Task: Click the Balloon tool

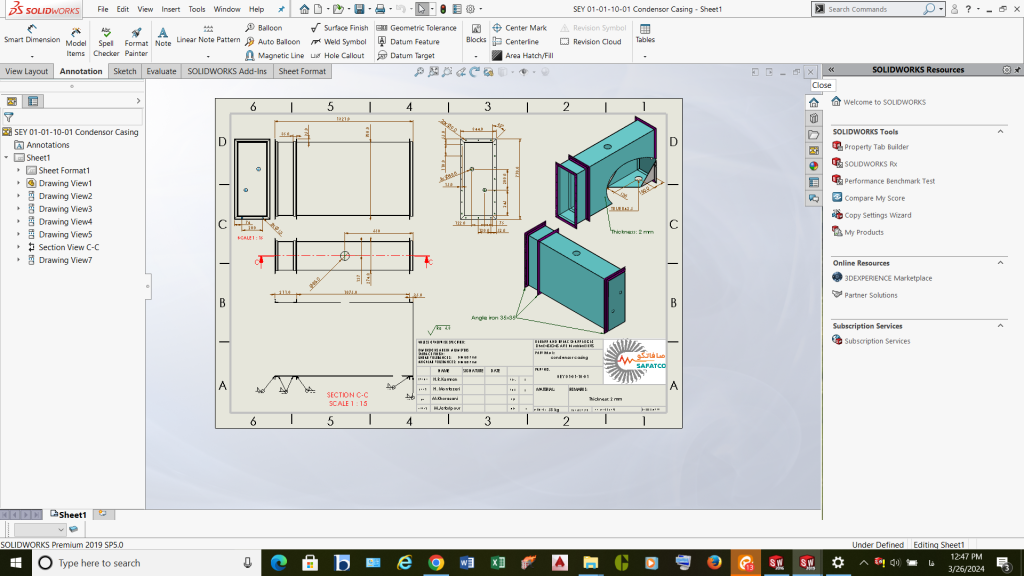Action: (x=264, y=28)
